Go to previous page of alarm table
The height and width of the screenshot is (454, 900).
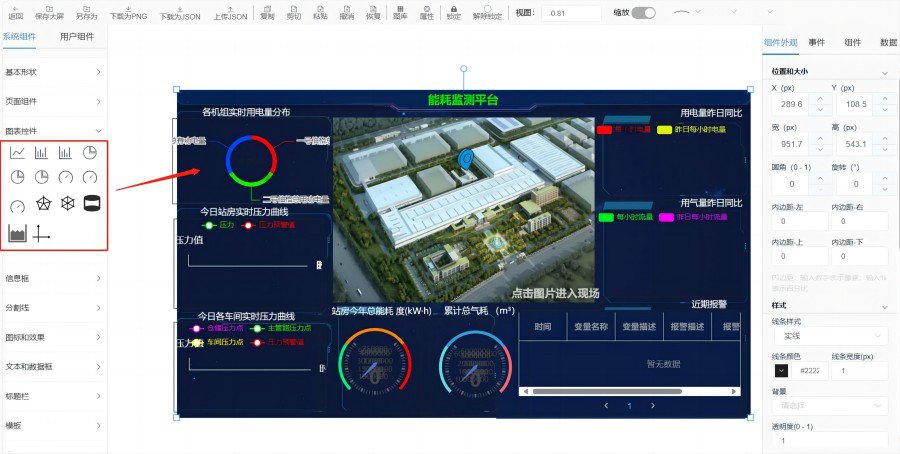607,406
